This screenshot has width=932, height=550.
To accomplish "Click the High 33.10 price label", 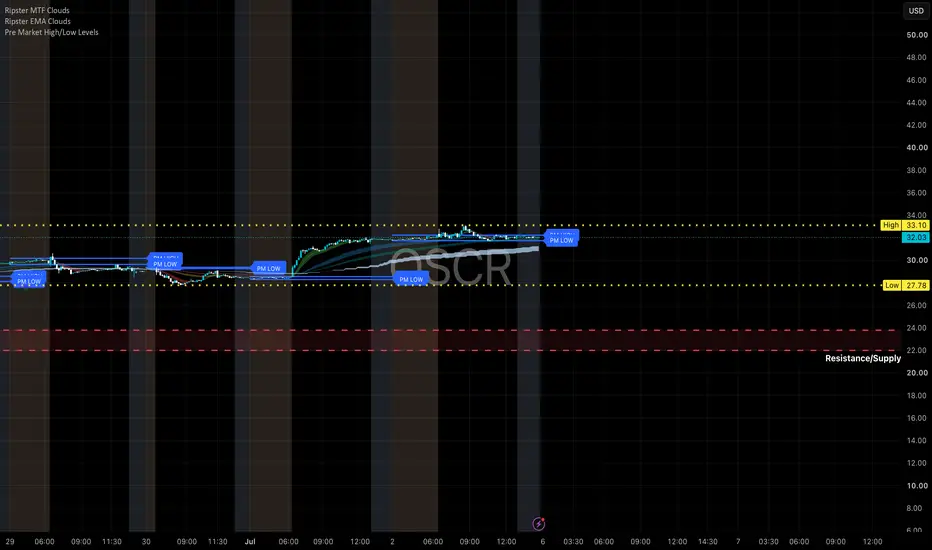I will tap(904, 225).
